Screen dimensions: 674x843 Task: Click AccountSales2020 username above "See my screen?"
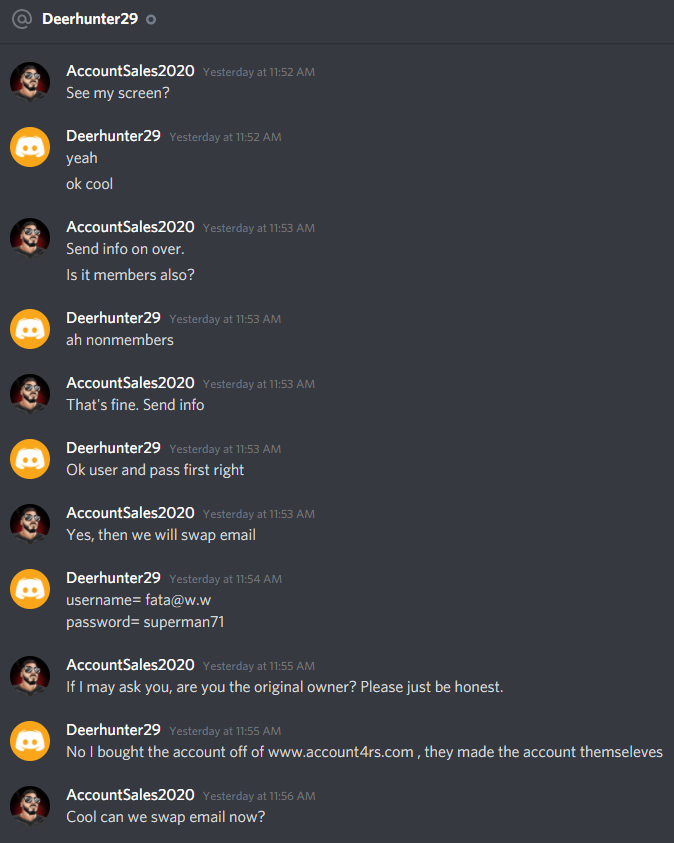[130, 71]
